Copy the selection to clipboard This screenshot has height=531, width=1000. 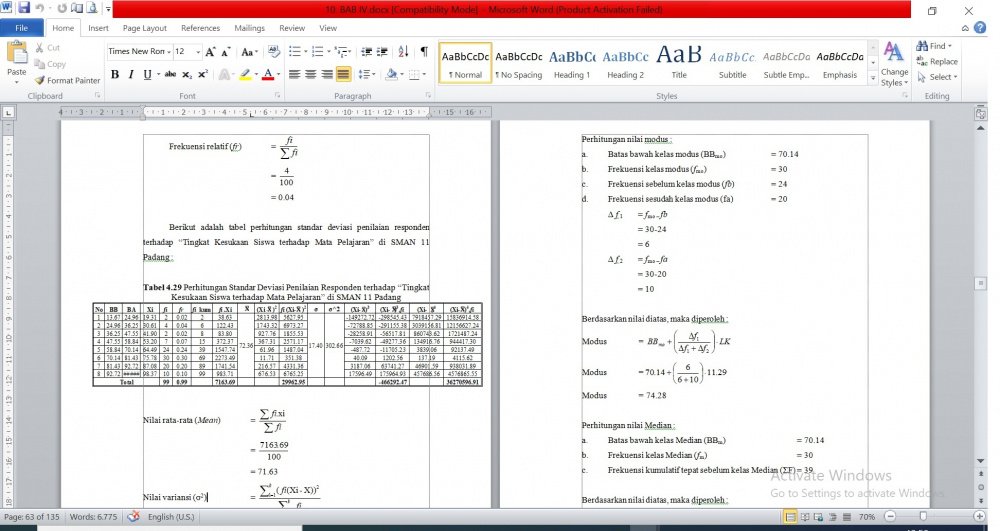coord(50,64)
